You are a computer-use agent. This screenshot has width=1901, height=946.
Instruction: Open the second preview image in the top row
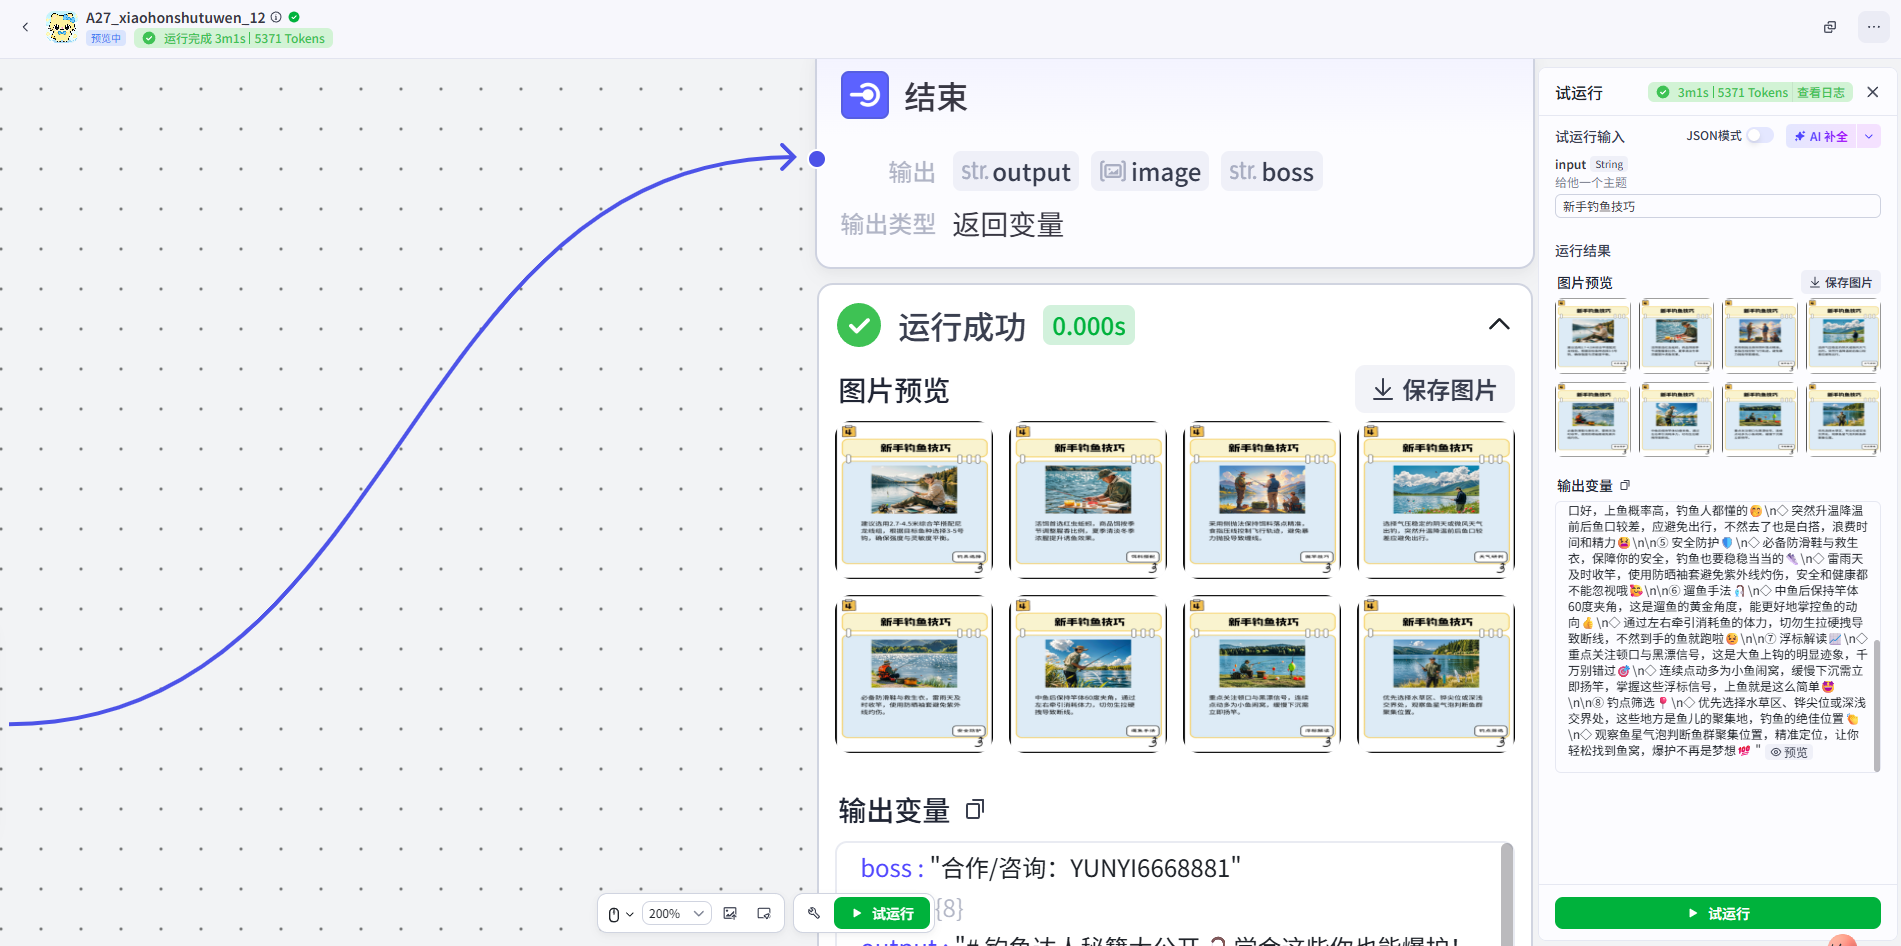(x=1088, y=500)
